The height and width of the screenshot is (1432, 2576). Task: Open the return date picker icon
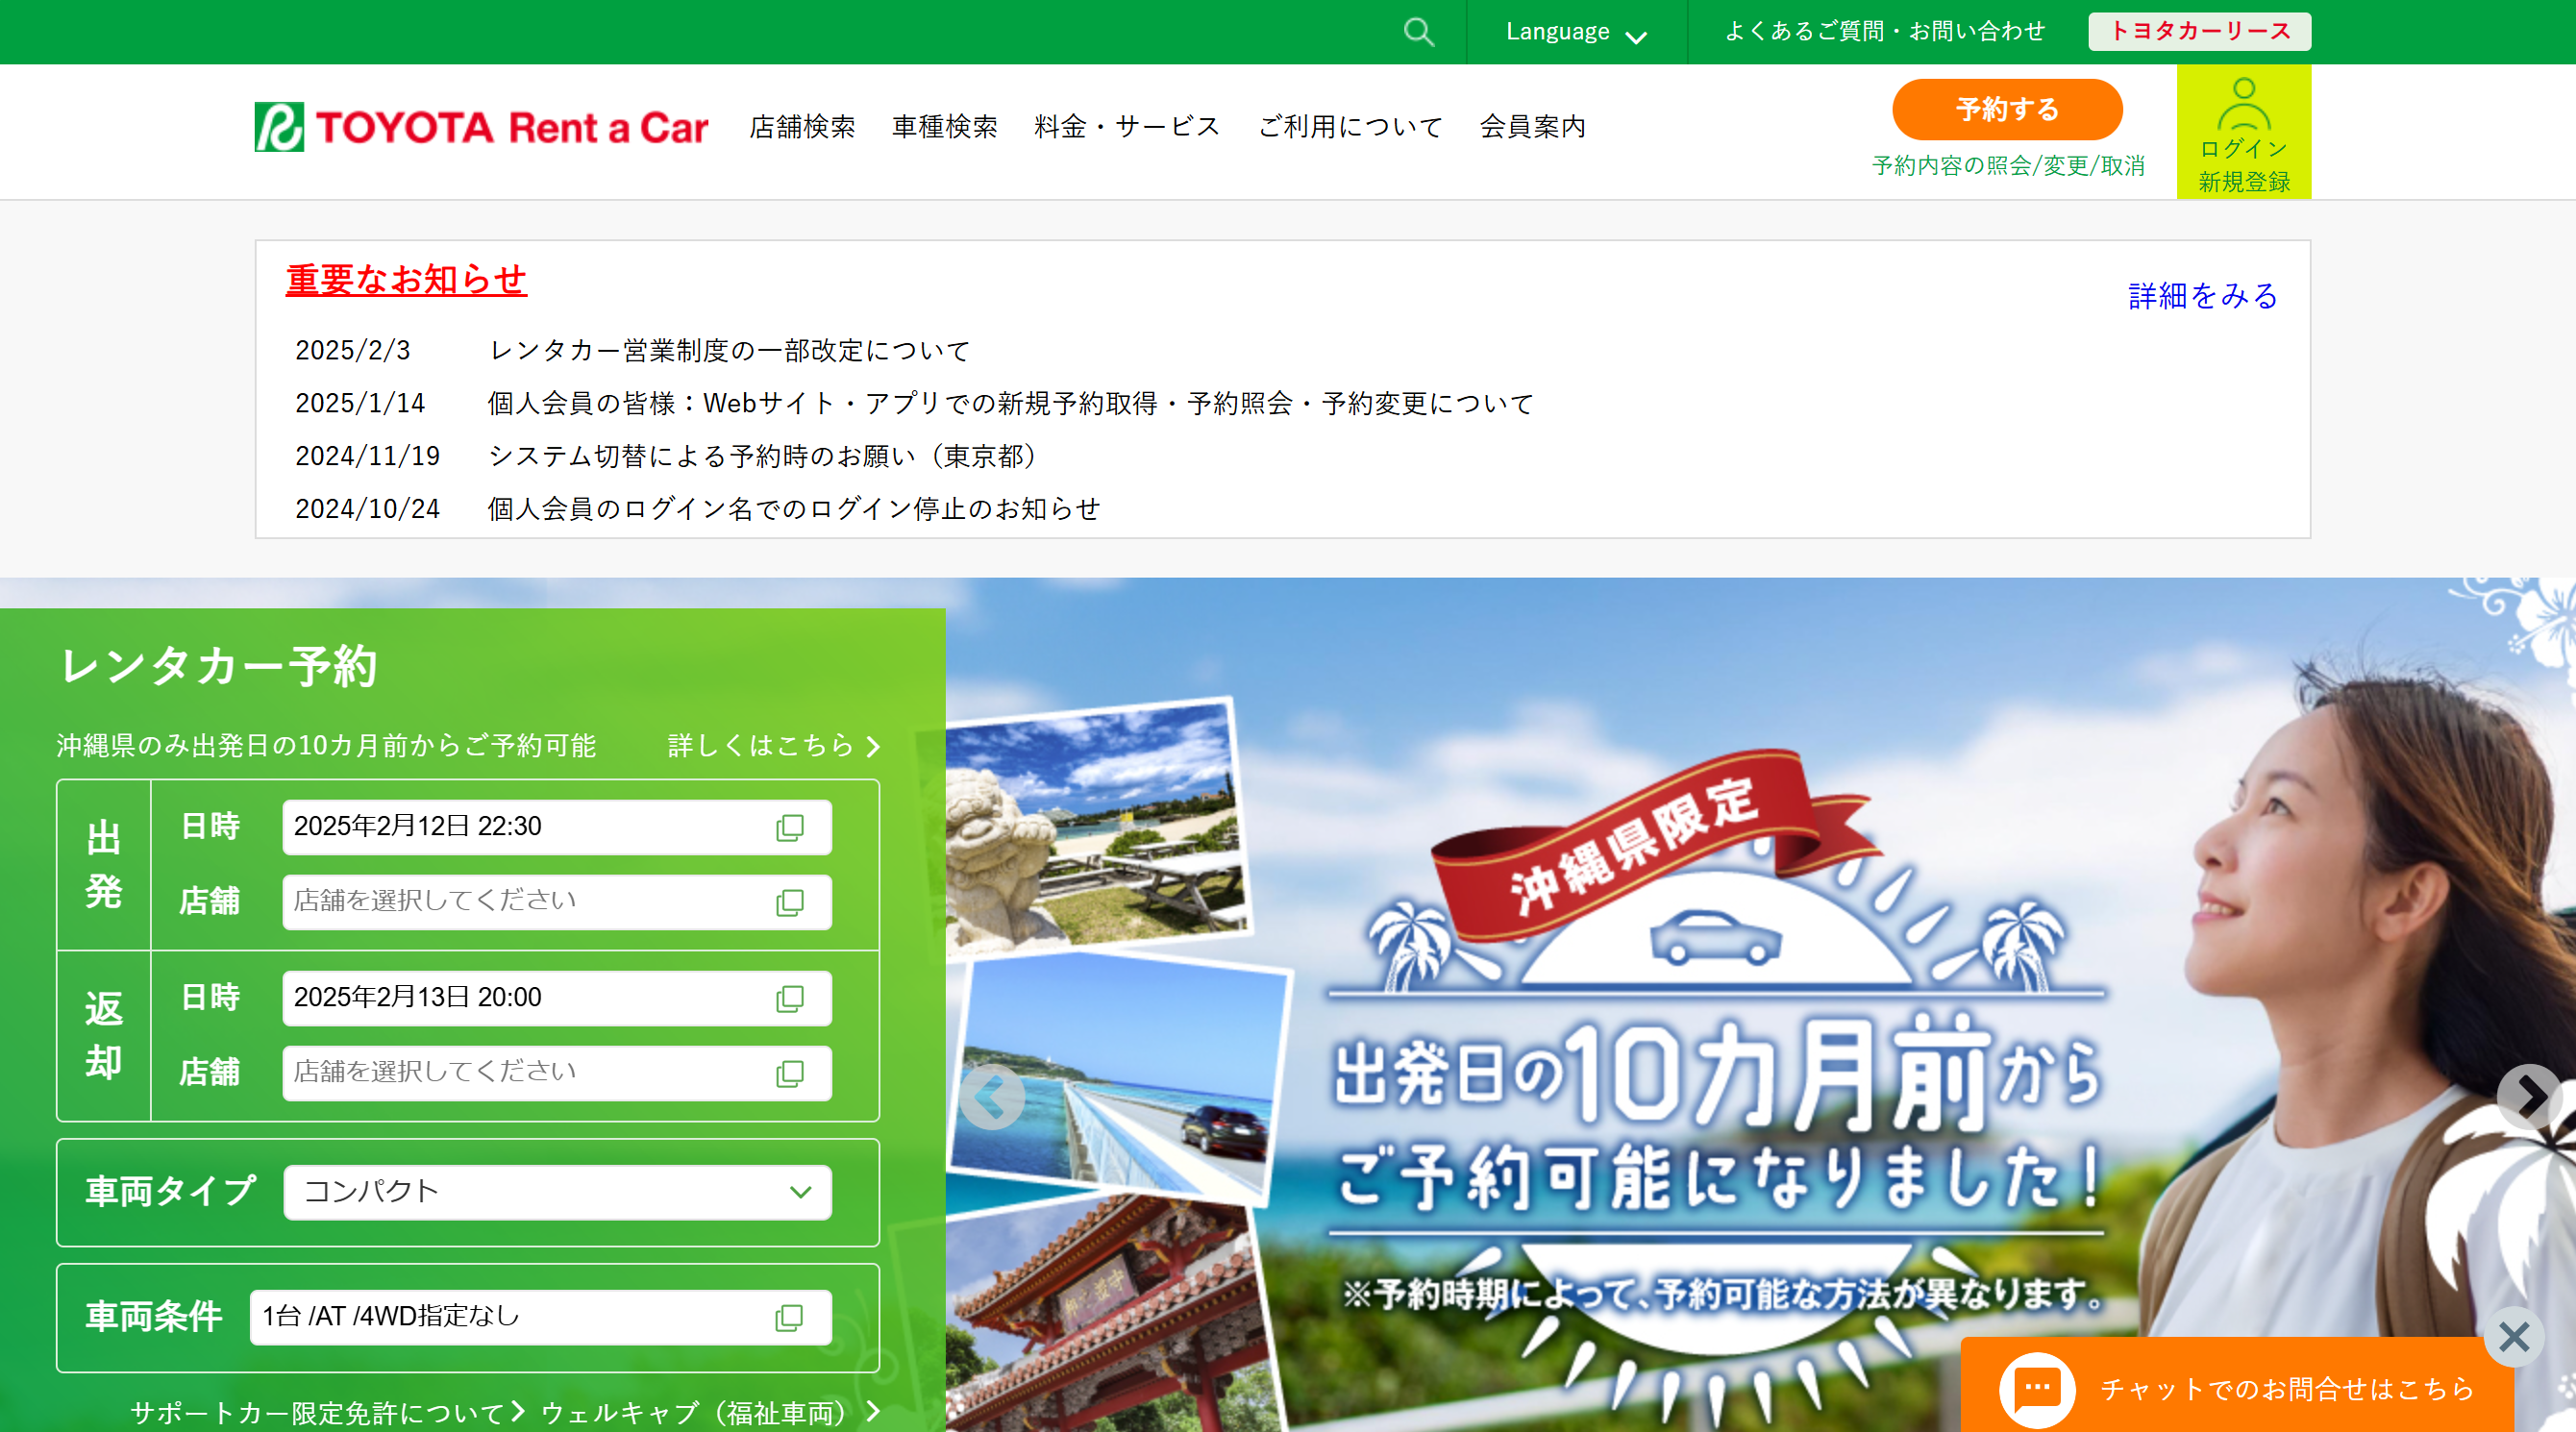[x=790, y=998]
